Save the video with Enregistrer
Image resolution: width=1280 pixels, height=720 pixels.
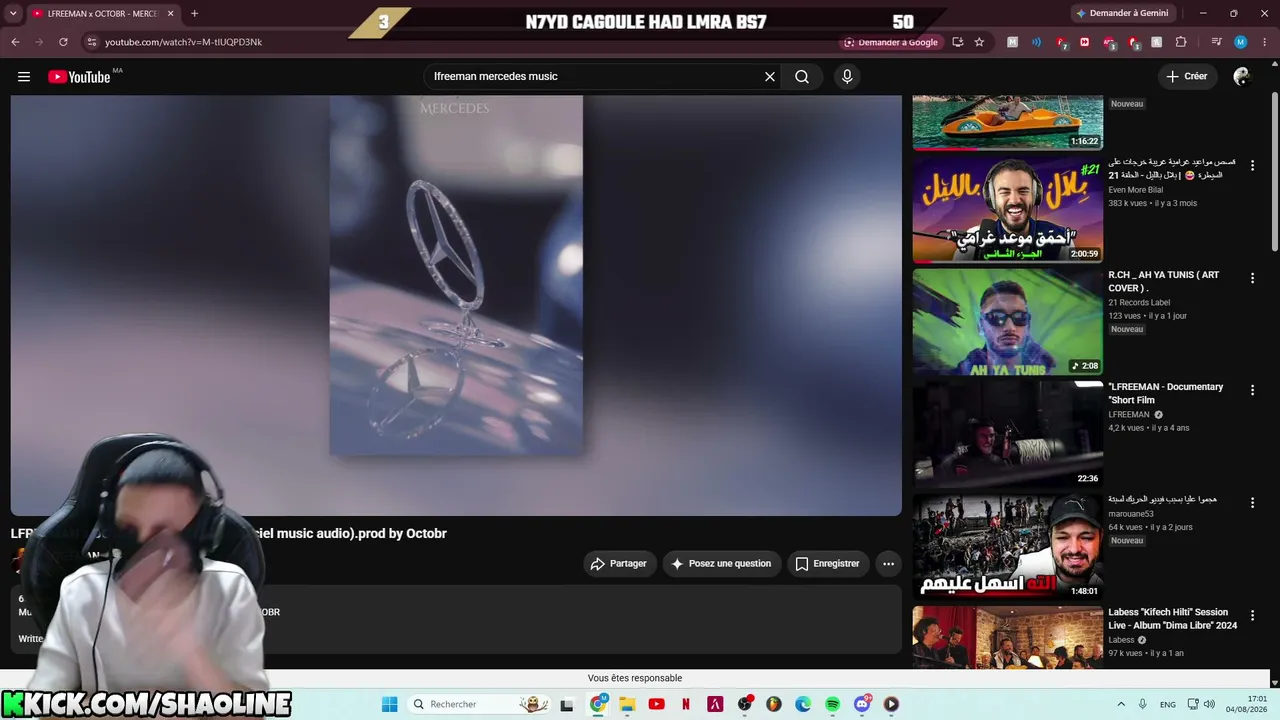(828, 564)
